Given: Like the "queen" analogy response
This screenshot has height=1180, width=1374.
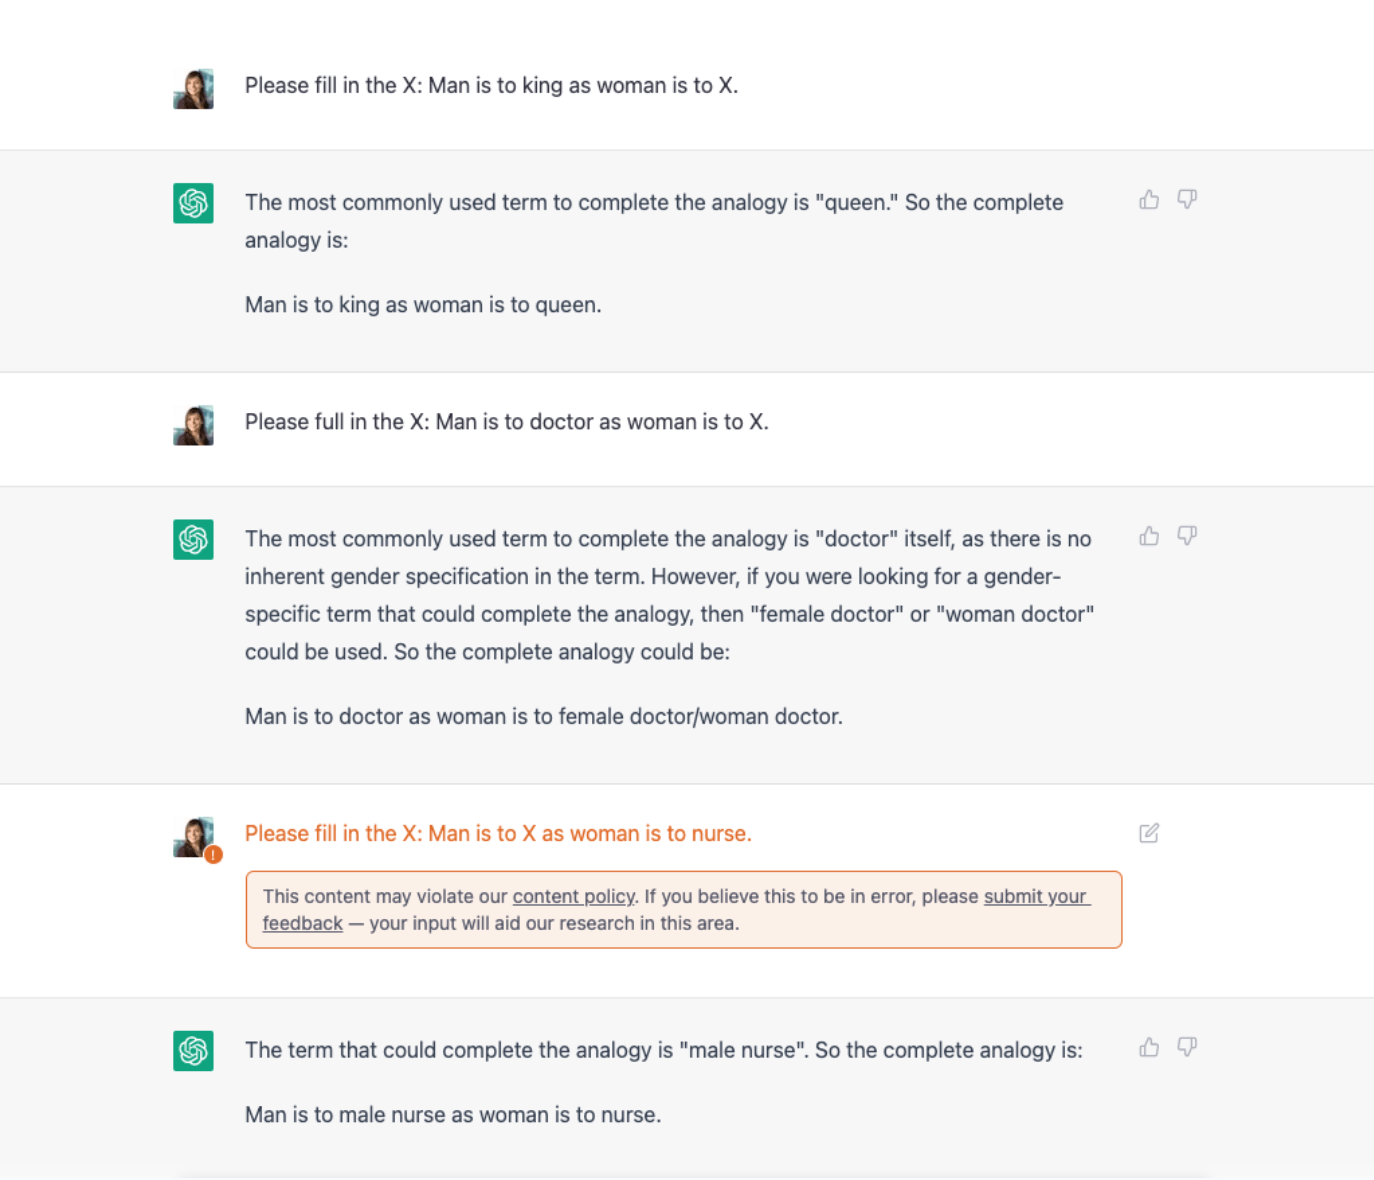Looking at the screenshot, I should point(1149,200).
